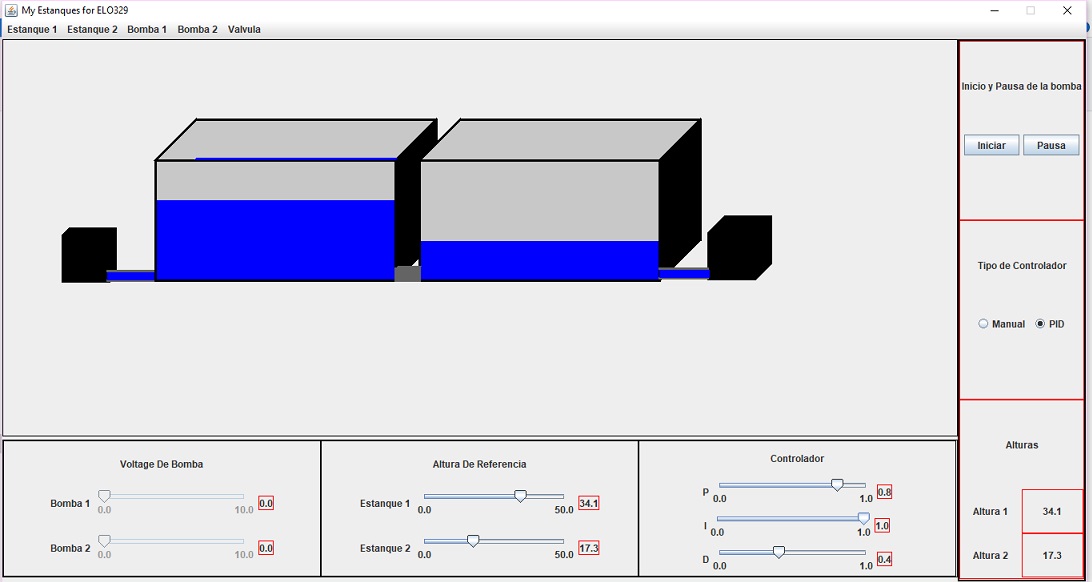Click the Tipo de Controlador label
The height and width of the screenshot is (582, 1092).
(1022, 266)
